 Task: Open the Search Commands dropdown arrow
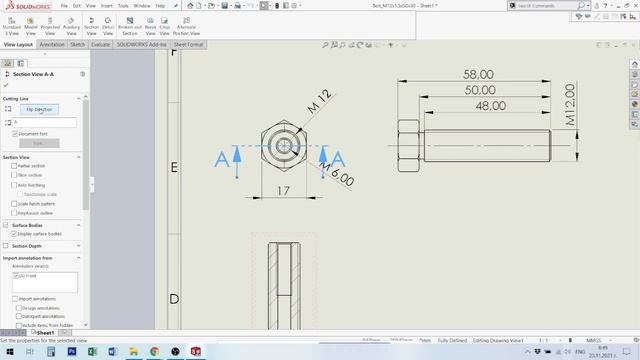(x=588, y=6)
